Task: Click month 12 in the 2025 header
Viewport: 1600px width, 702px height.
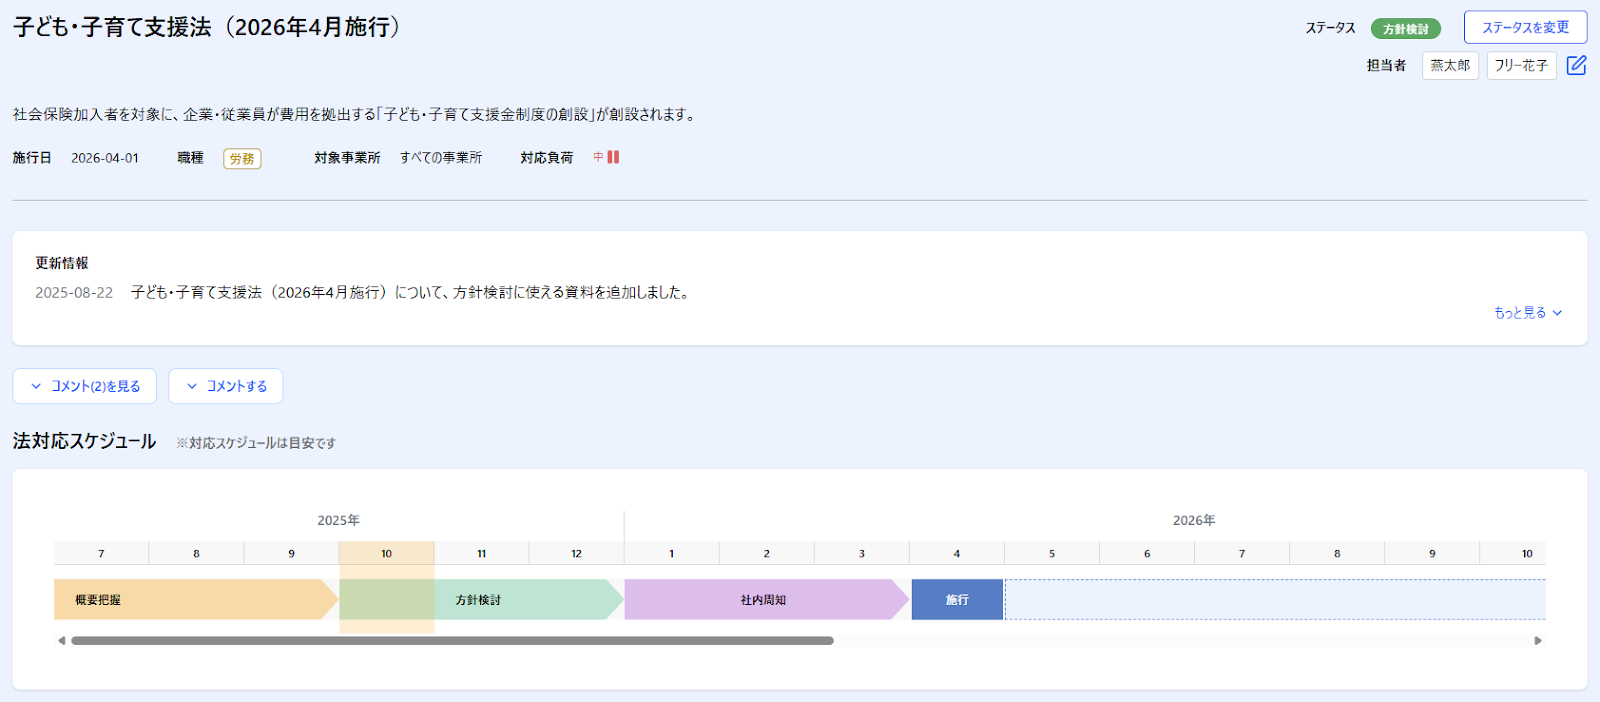Action: (x=577, y=553)
